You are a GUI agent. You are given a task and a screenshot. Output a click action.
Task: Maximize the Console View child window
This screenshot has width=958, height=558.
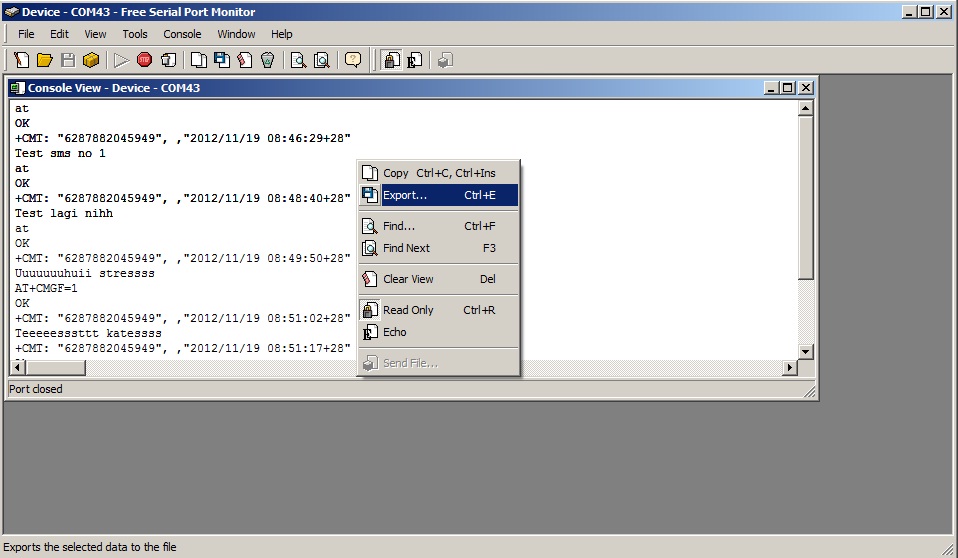788,88
